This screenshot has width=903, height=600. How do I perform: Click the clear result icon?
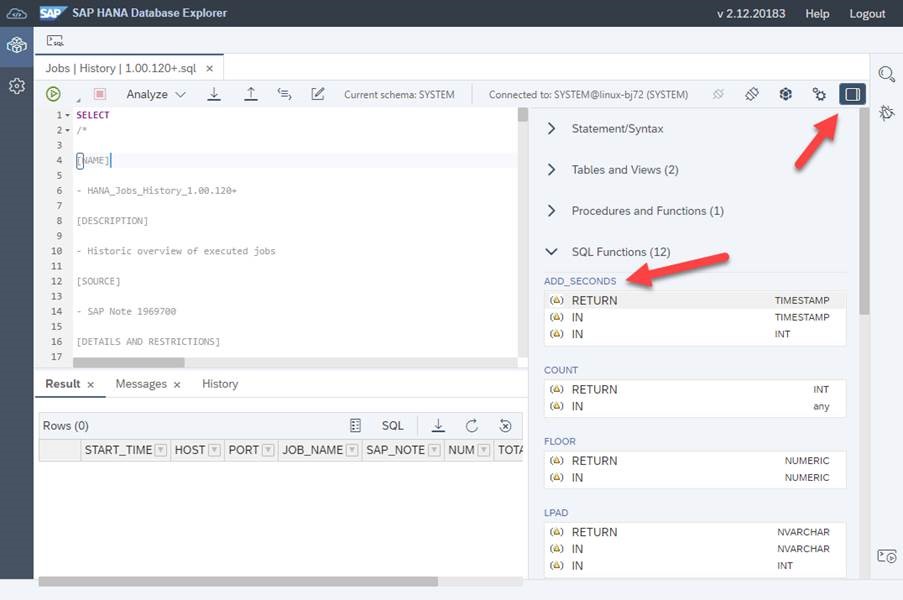(506, 426)
